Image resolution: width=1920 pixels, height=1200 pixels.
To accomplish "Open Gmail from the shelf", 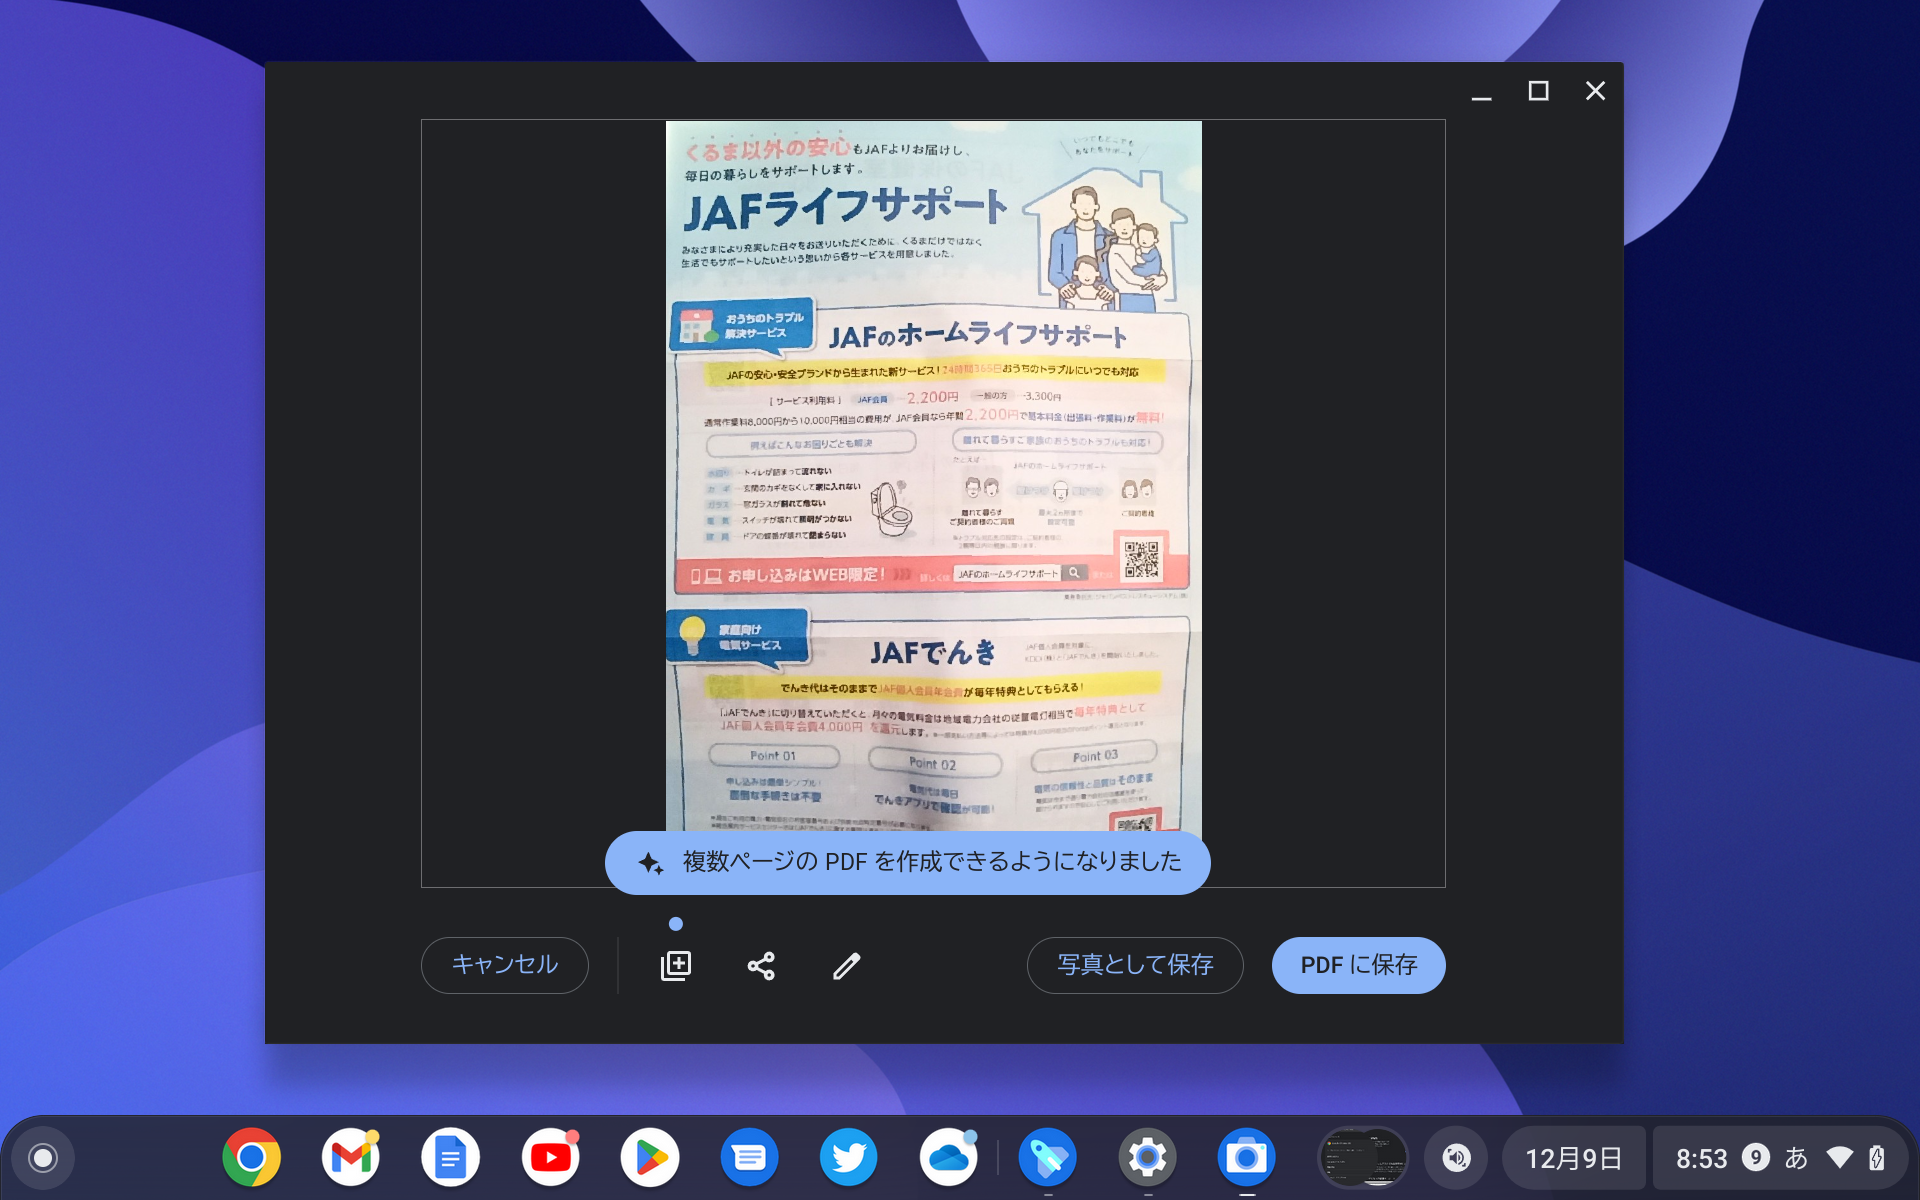I will click(x=352, y=1157).
